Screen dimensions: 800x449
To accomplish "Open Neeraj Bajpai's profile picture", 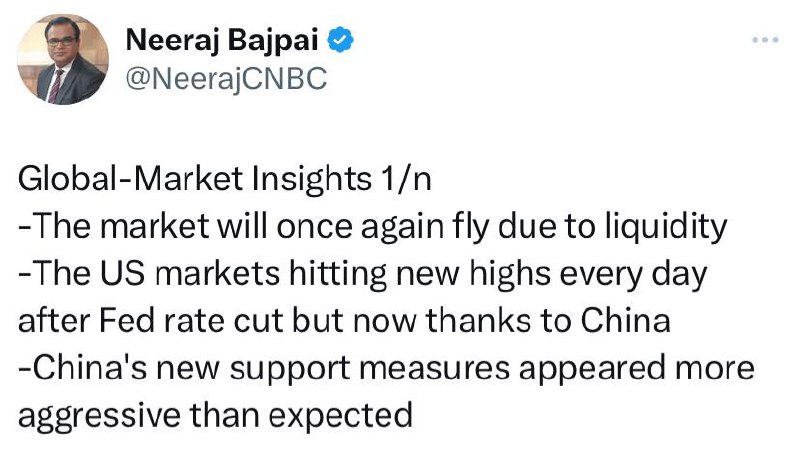I will (63, 59).
